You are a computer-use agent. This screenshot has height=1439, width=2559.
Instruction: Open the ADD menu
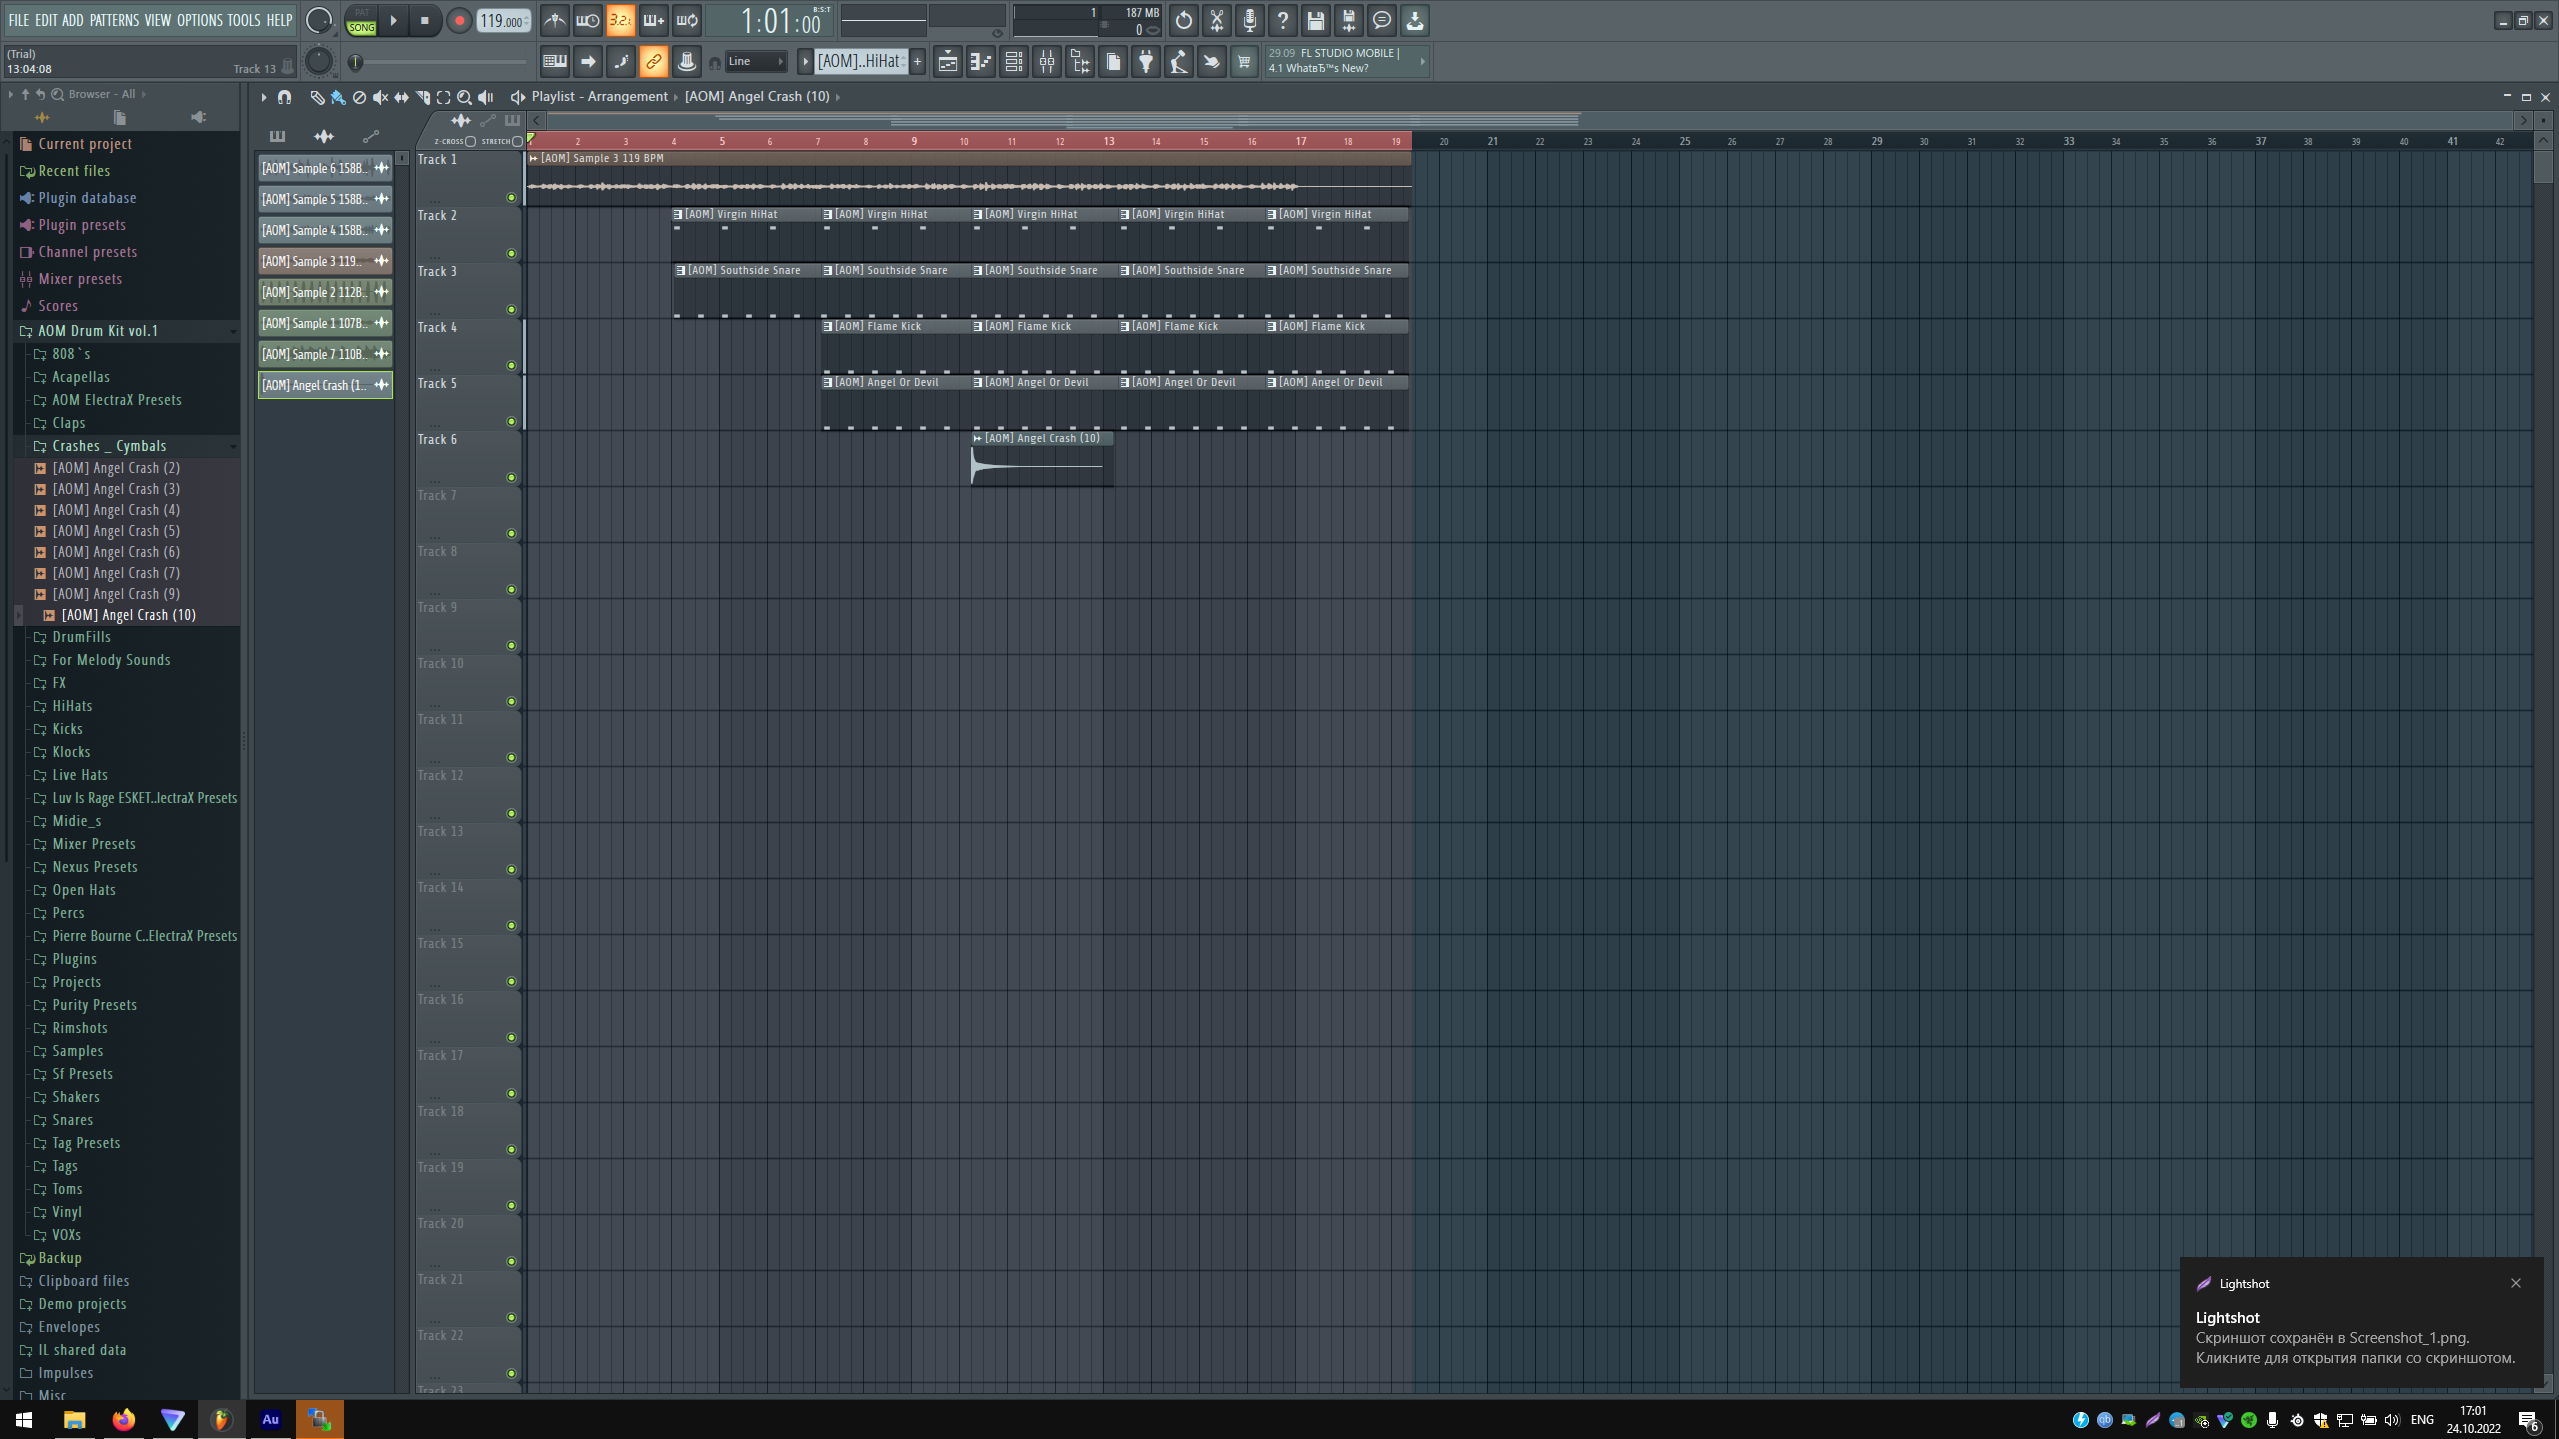[x=73, y=20]
